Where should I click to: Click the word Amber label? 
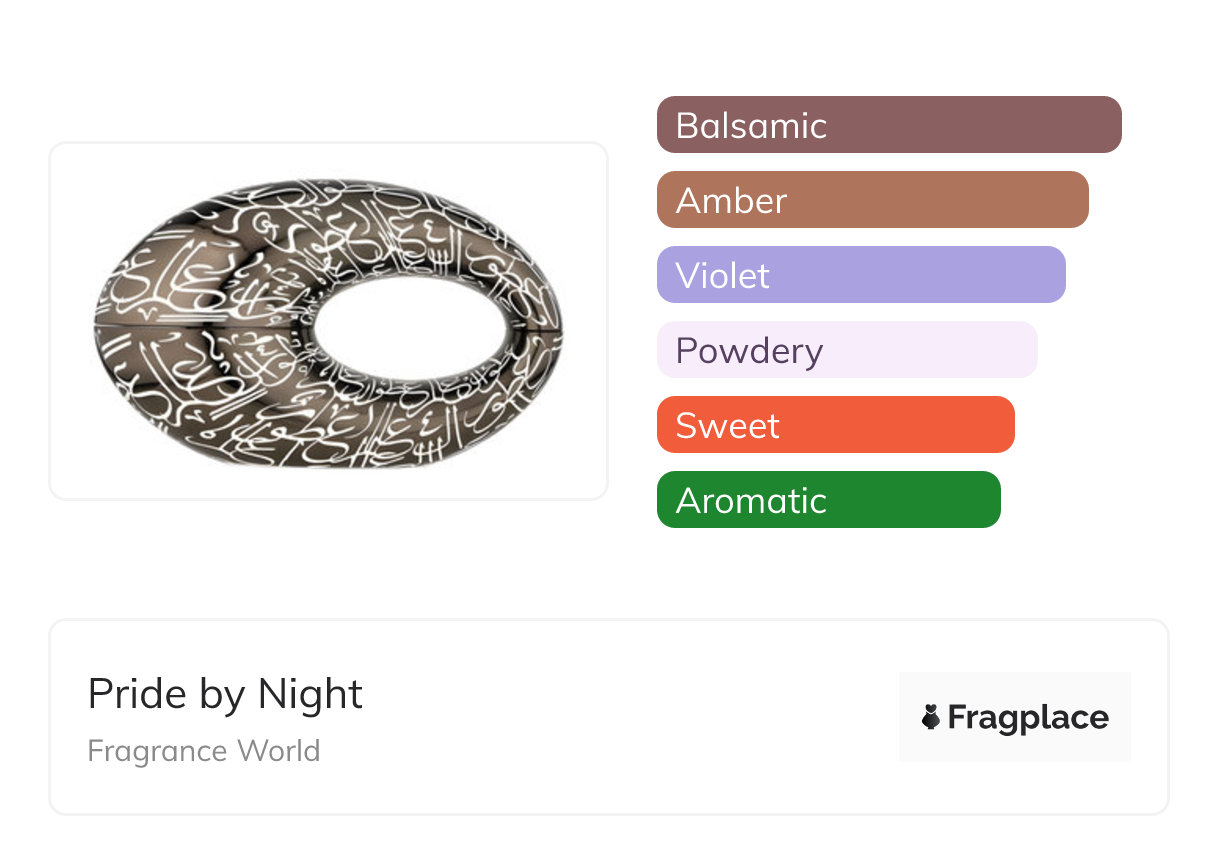coord(731,201)
